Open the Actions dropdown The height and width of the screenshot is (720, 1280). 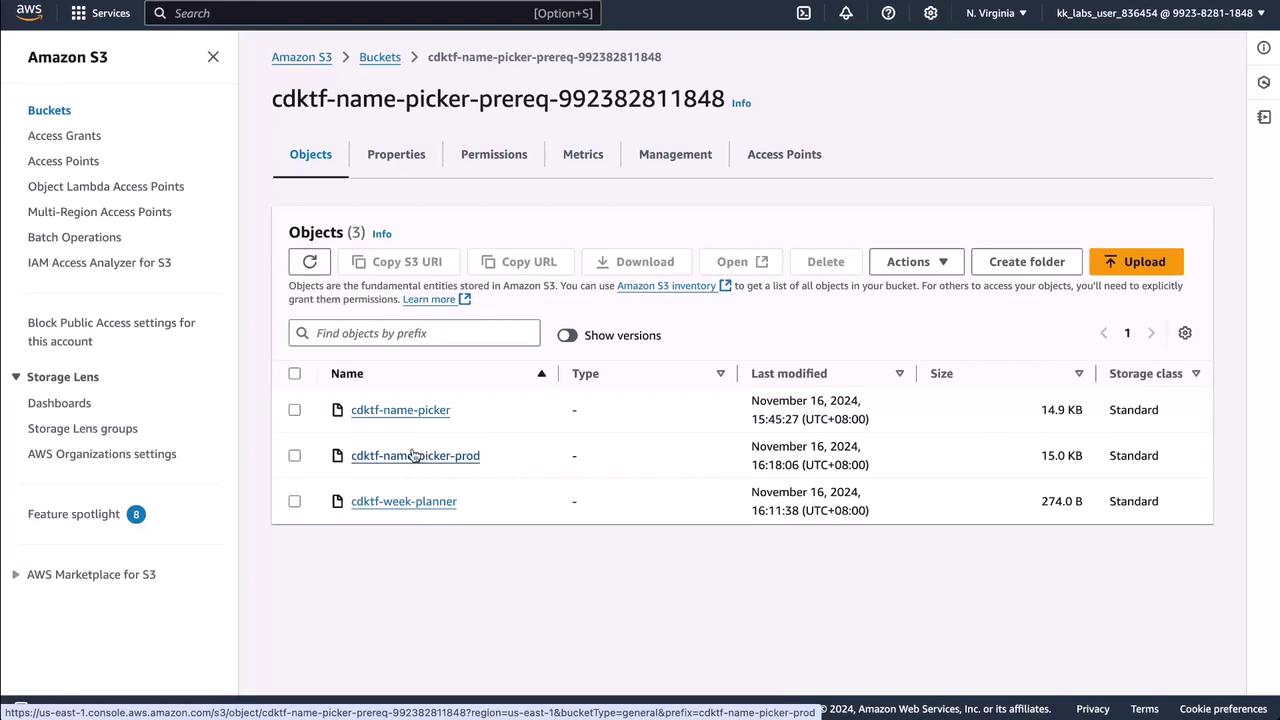[917, 262]
